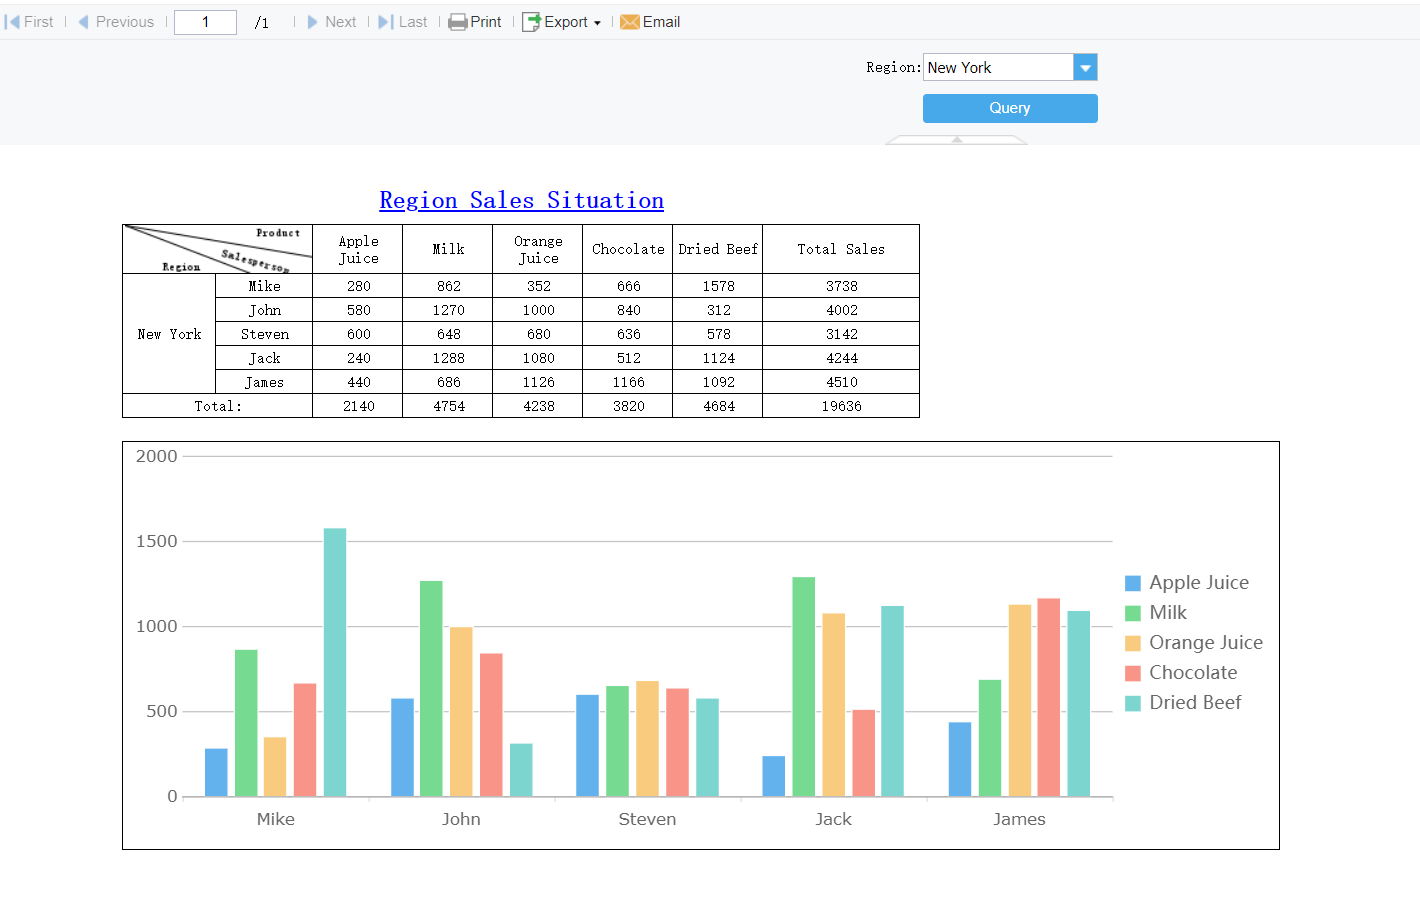Screen dimensions: 1420x905
Task: Toggle Chocolate legend swatch
Action: (x=1133, y=673)
